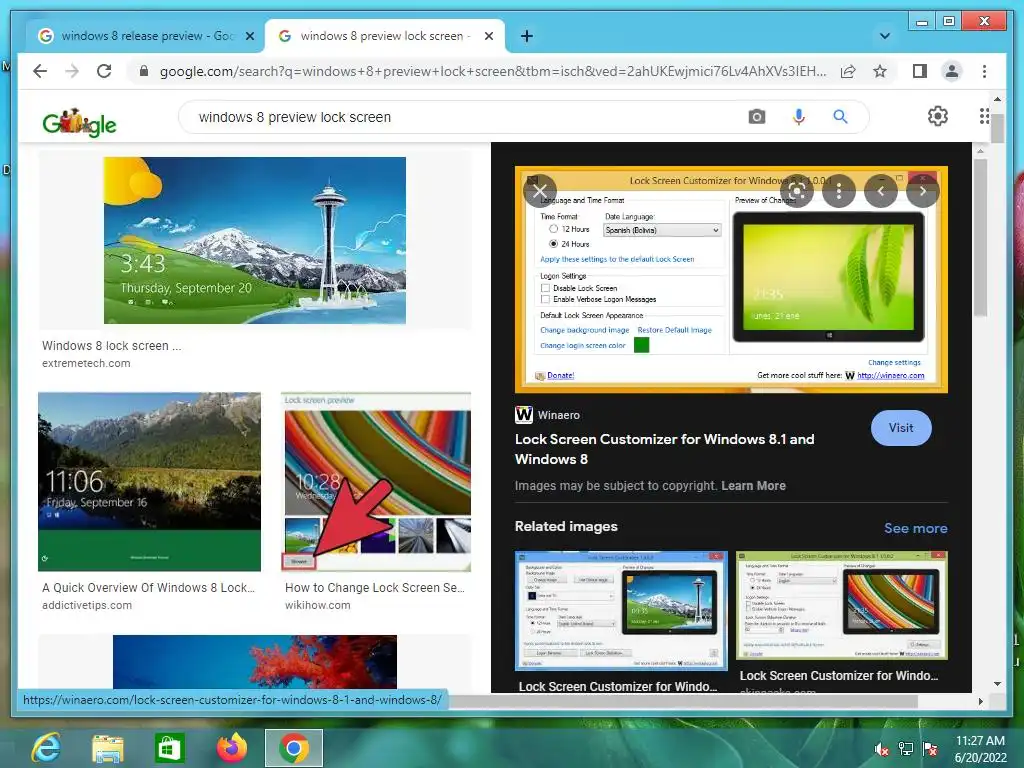This screenshot has height=768, width=1024.
Task: Open the wikiHow lock screen settings thumbnail
Action: [x=376, y=481]
